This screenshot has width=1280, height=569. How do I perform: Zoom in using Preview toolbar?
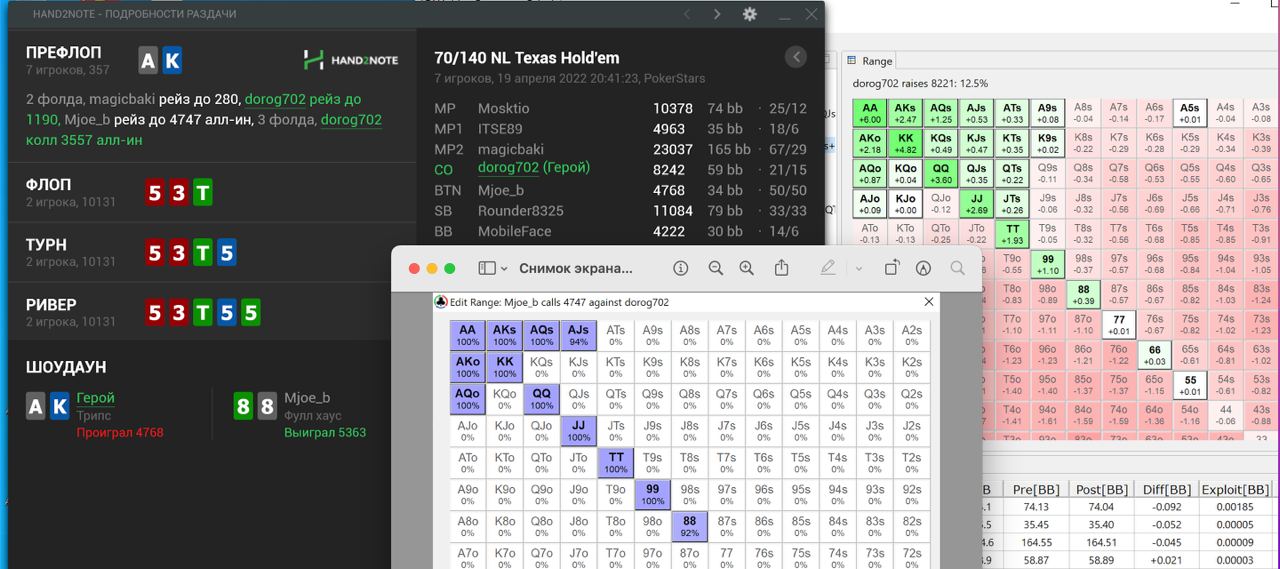coord(747,268)
